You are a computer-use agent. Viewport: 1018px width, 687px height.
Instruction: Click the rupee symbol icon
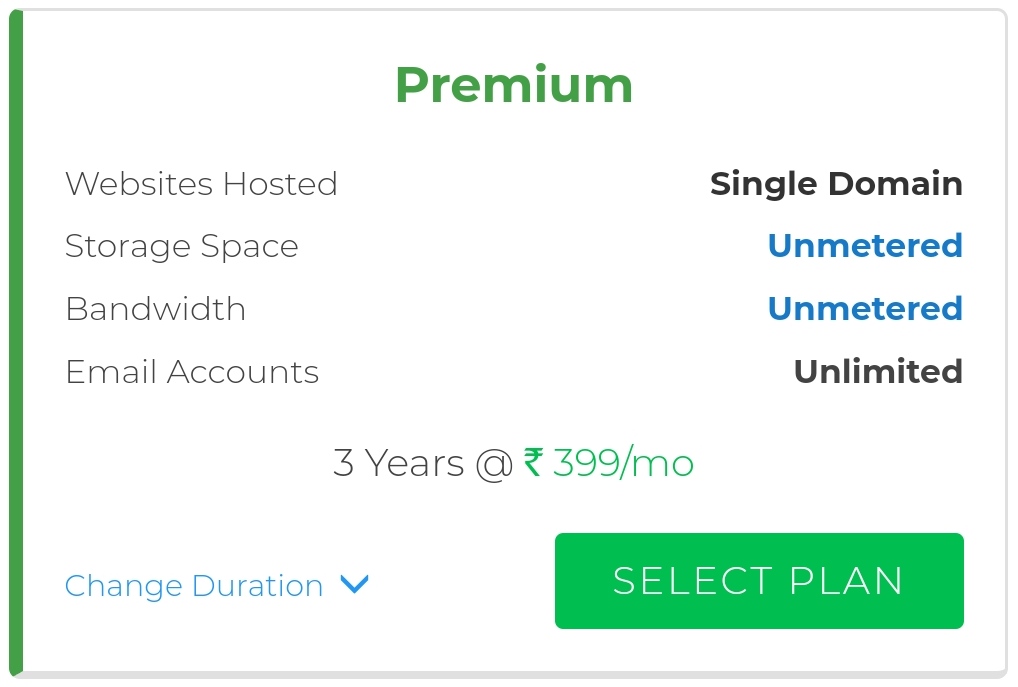533,462
